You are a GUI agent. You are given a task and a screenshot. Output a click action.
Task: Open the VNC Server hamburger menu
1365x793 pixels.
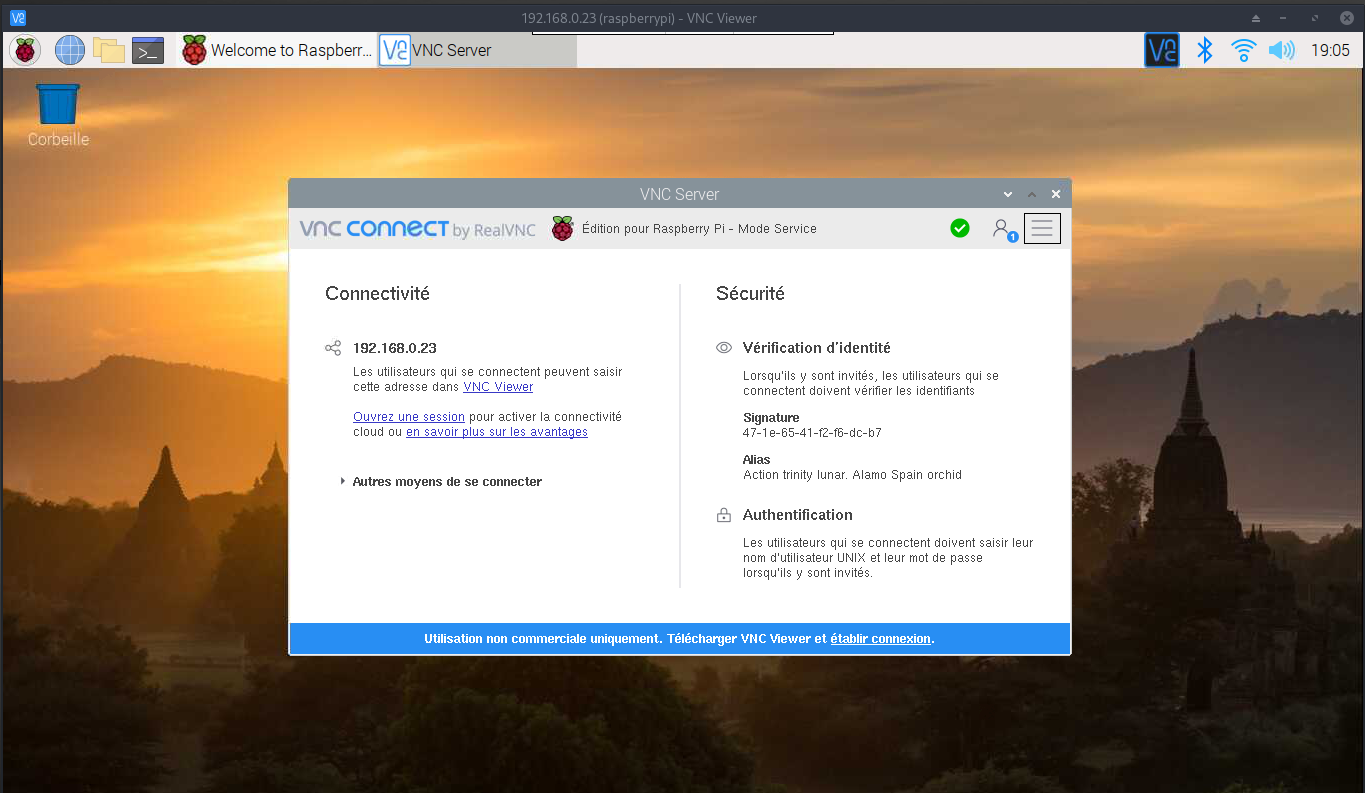tap(1042, 228)
